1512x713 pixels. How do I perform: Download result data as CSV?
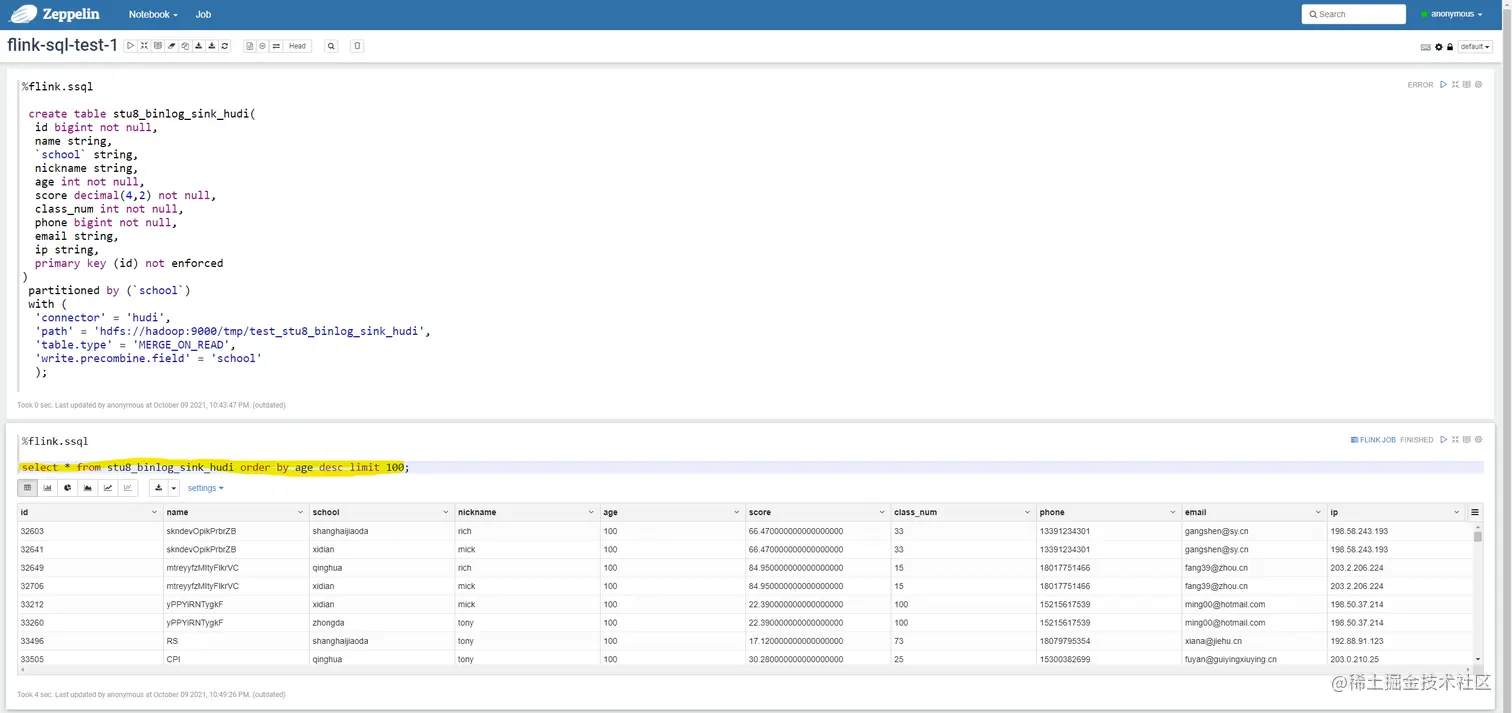(x=158, y=488)
